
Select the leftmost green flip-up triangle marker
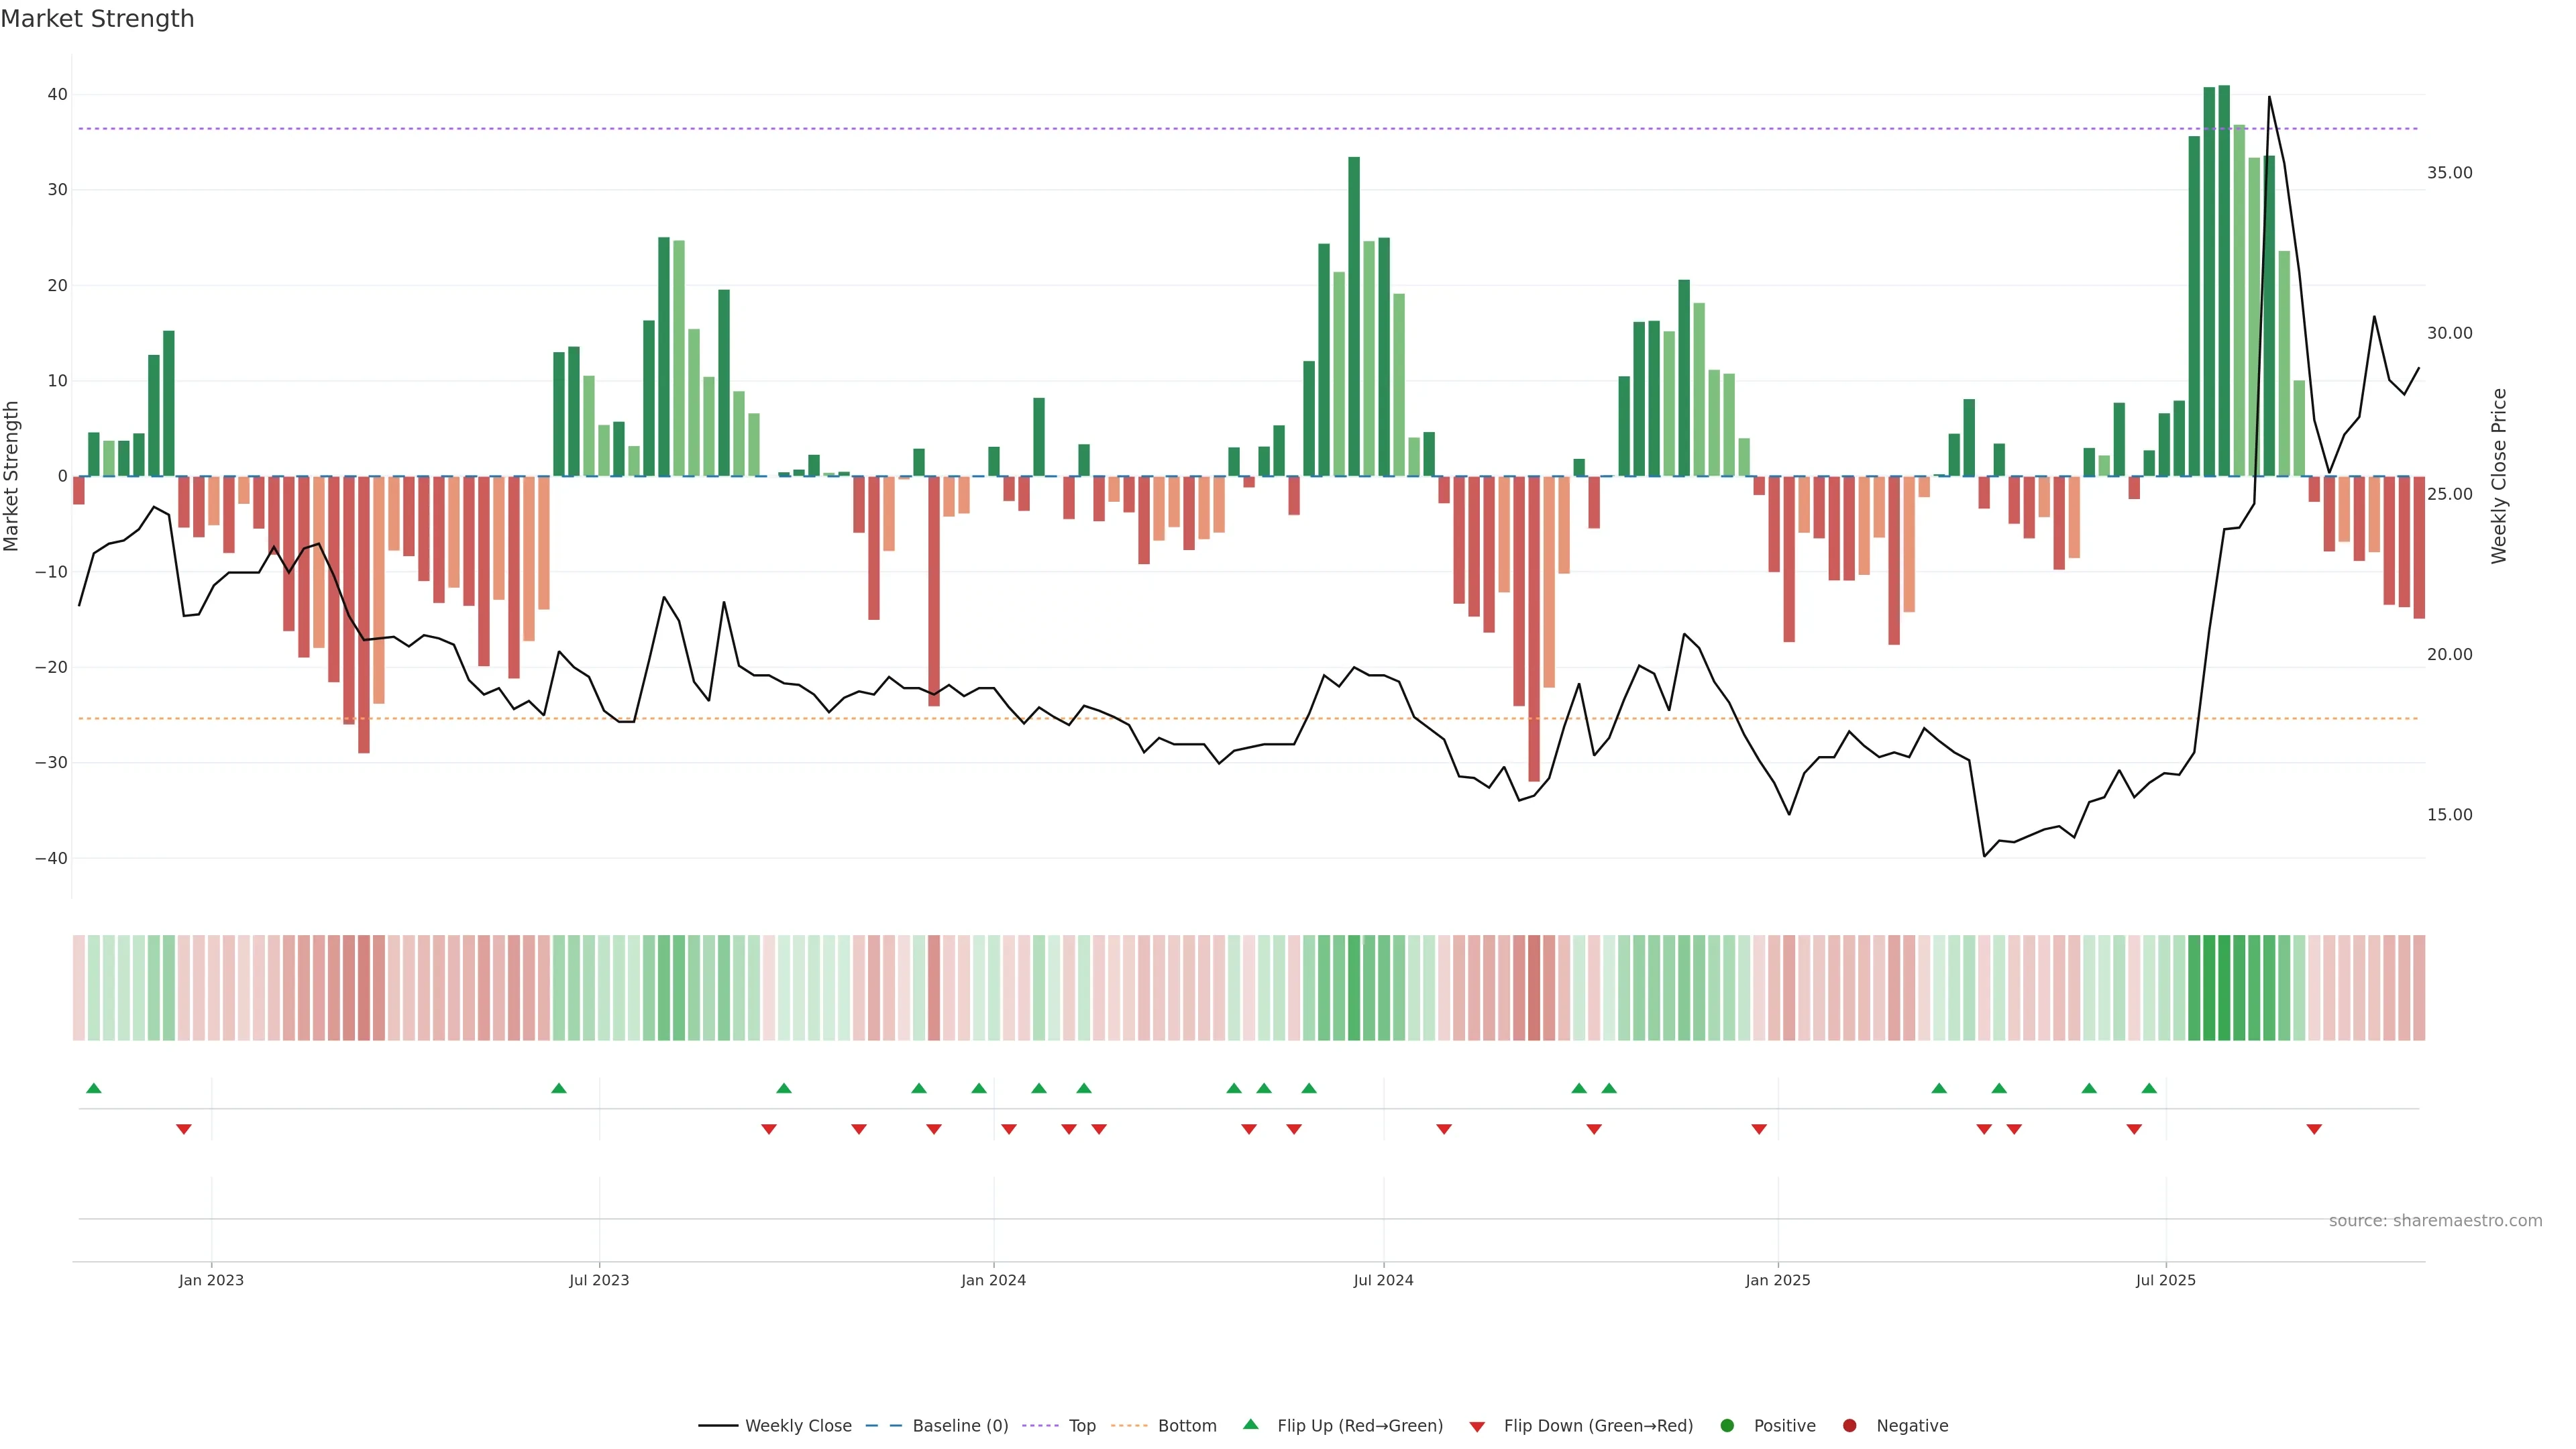[94, 1088]
